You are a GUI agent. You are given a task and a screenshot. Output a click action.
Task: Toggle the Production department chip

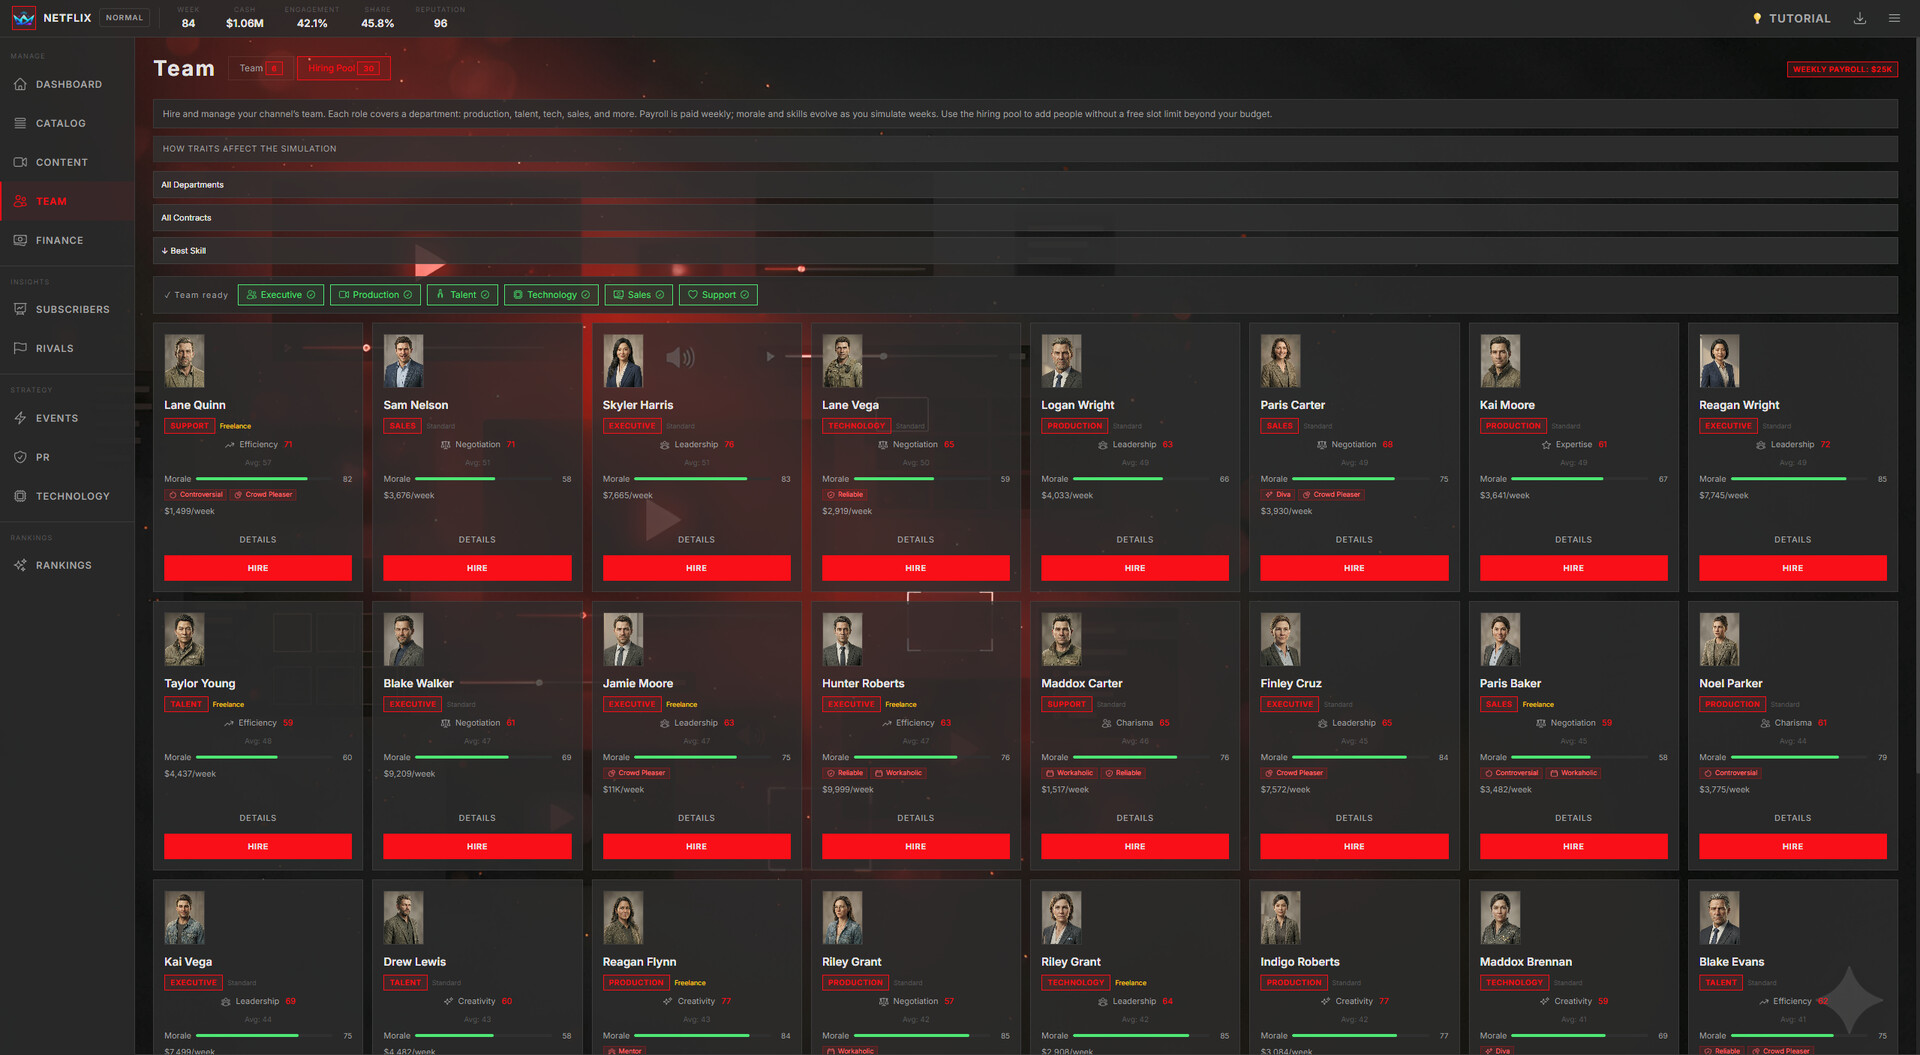(x=375, y=295)
